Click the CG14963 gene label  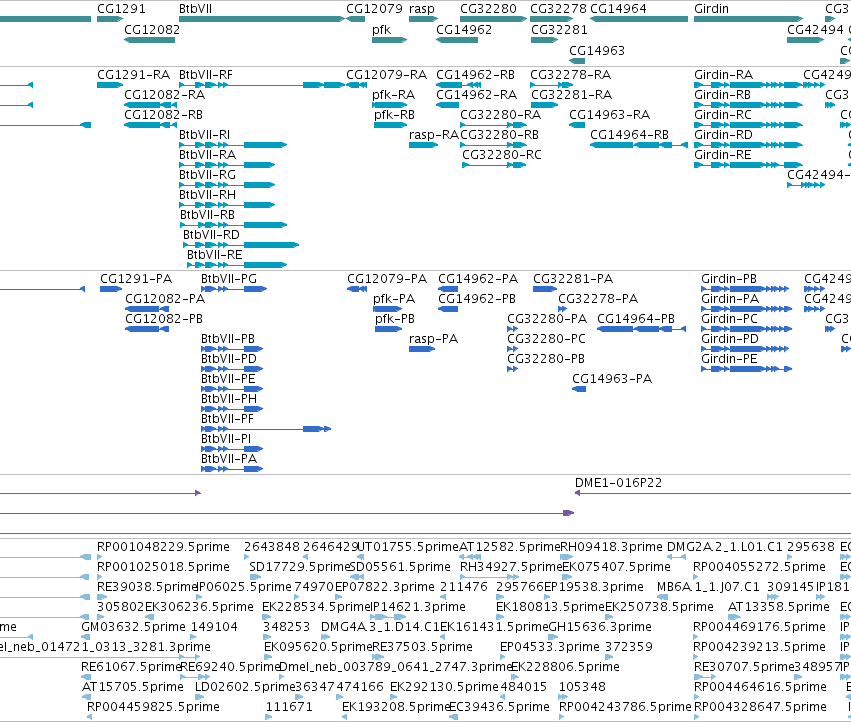tap(597, 50)
